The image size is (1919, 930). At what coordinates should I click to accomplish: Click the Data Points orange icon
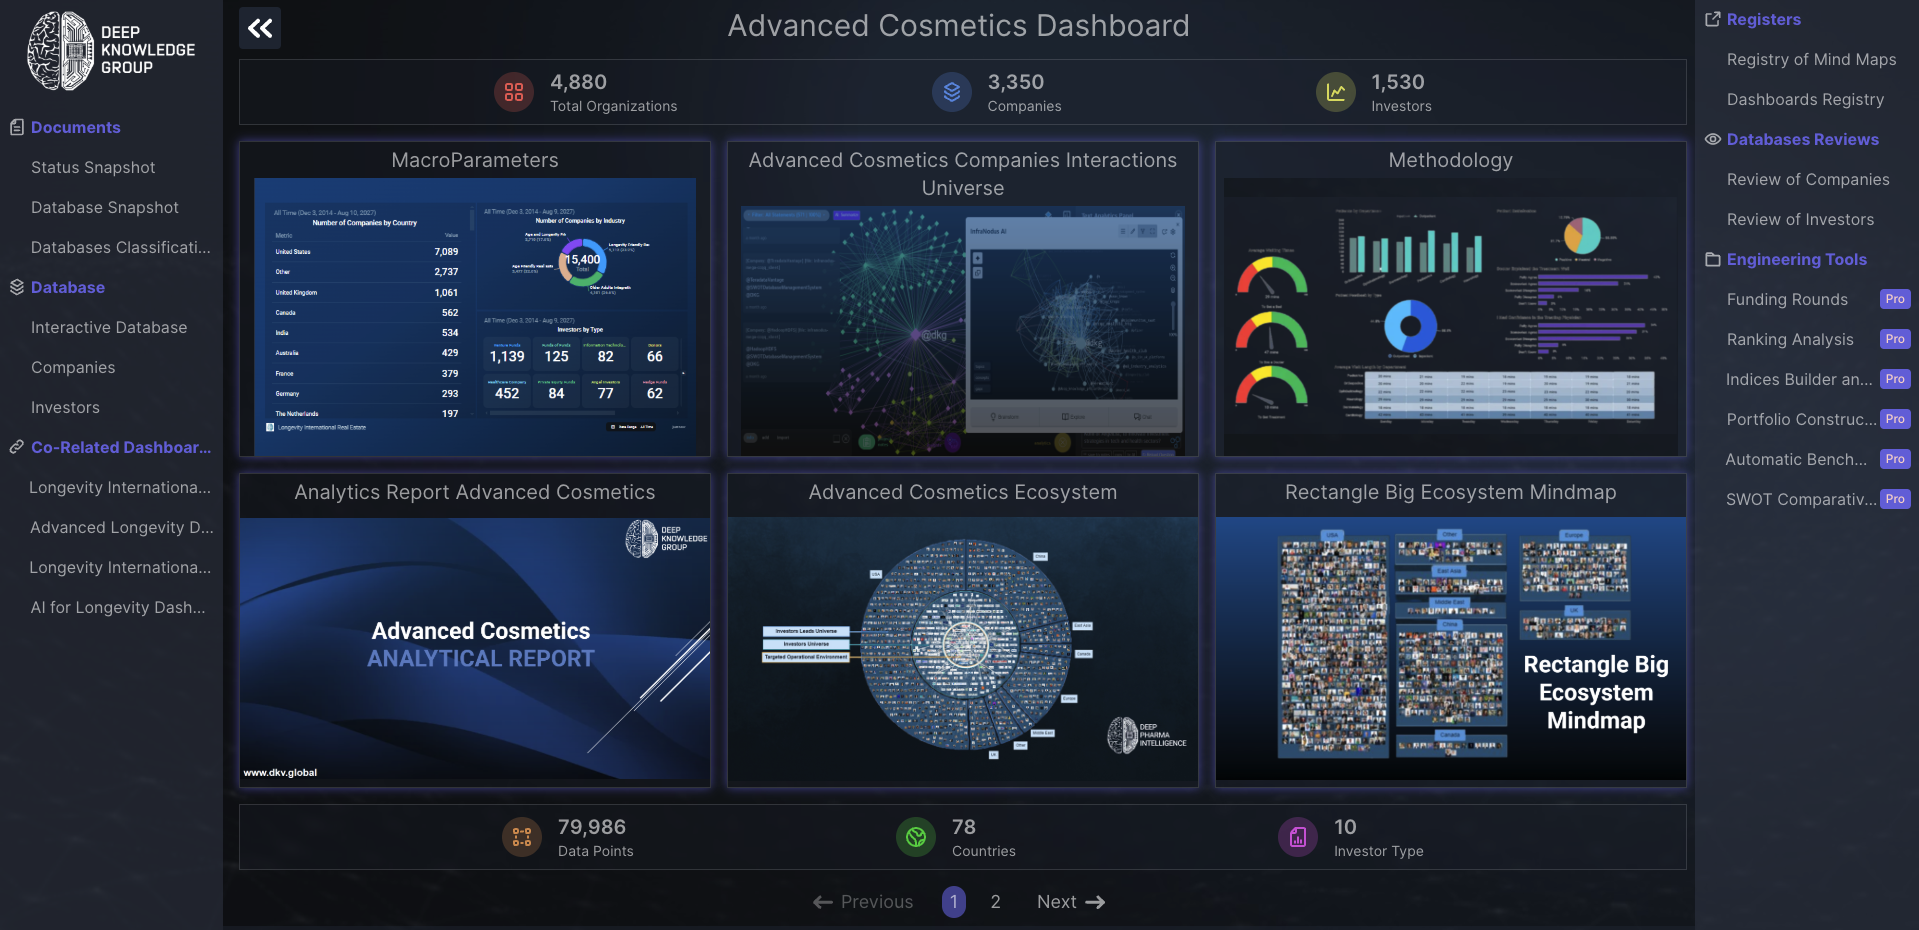(522, 838)
